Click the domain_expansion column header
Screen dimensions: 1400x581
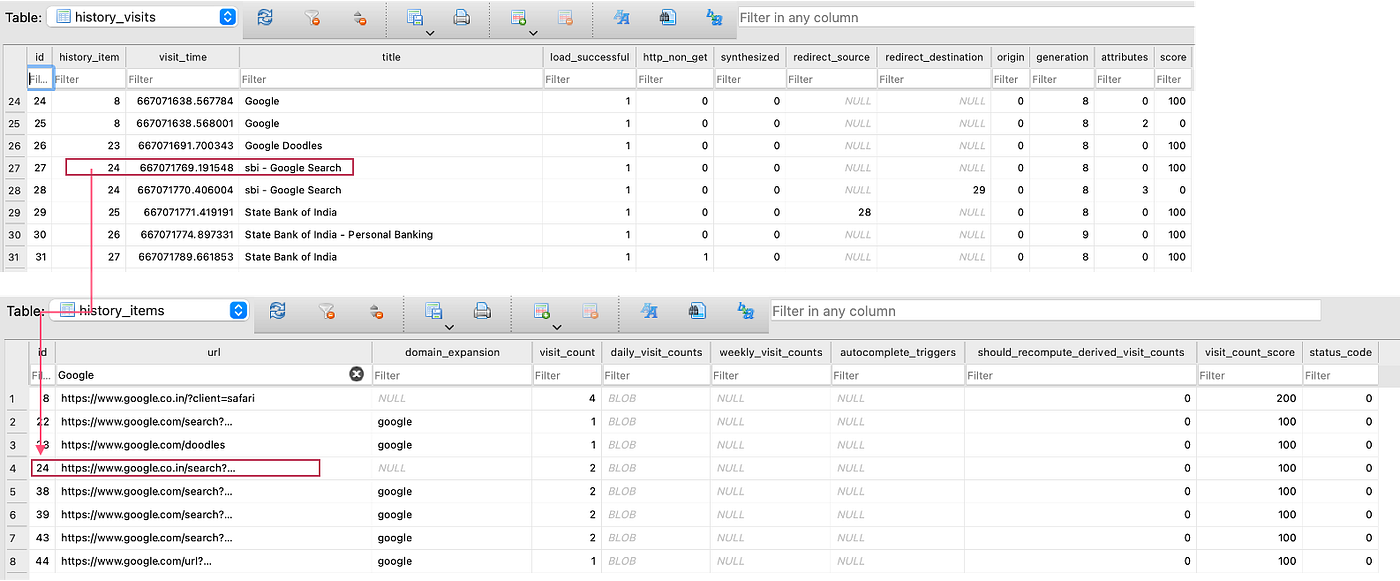451,352
